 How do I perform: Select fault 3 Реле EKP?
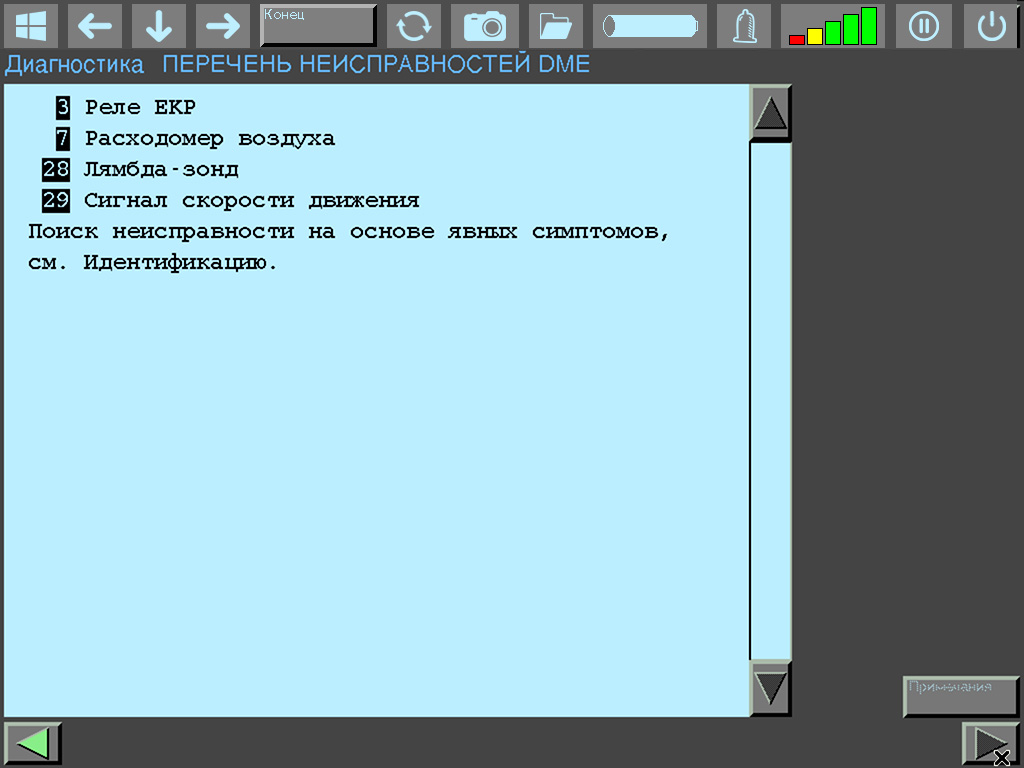140,107
